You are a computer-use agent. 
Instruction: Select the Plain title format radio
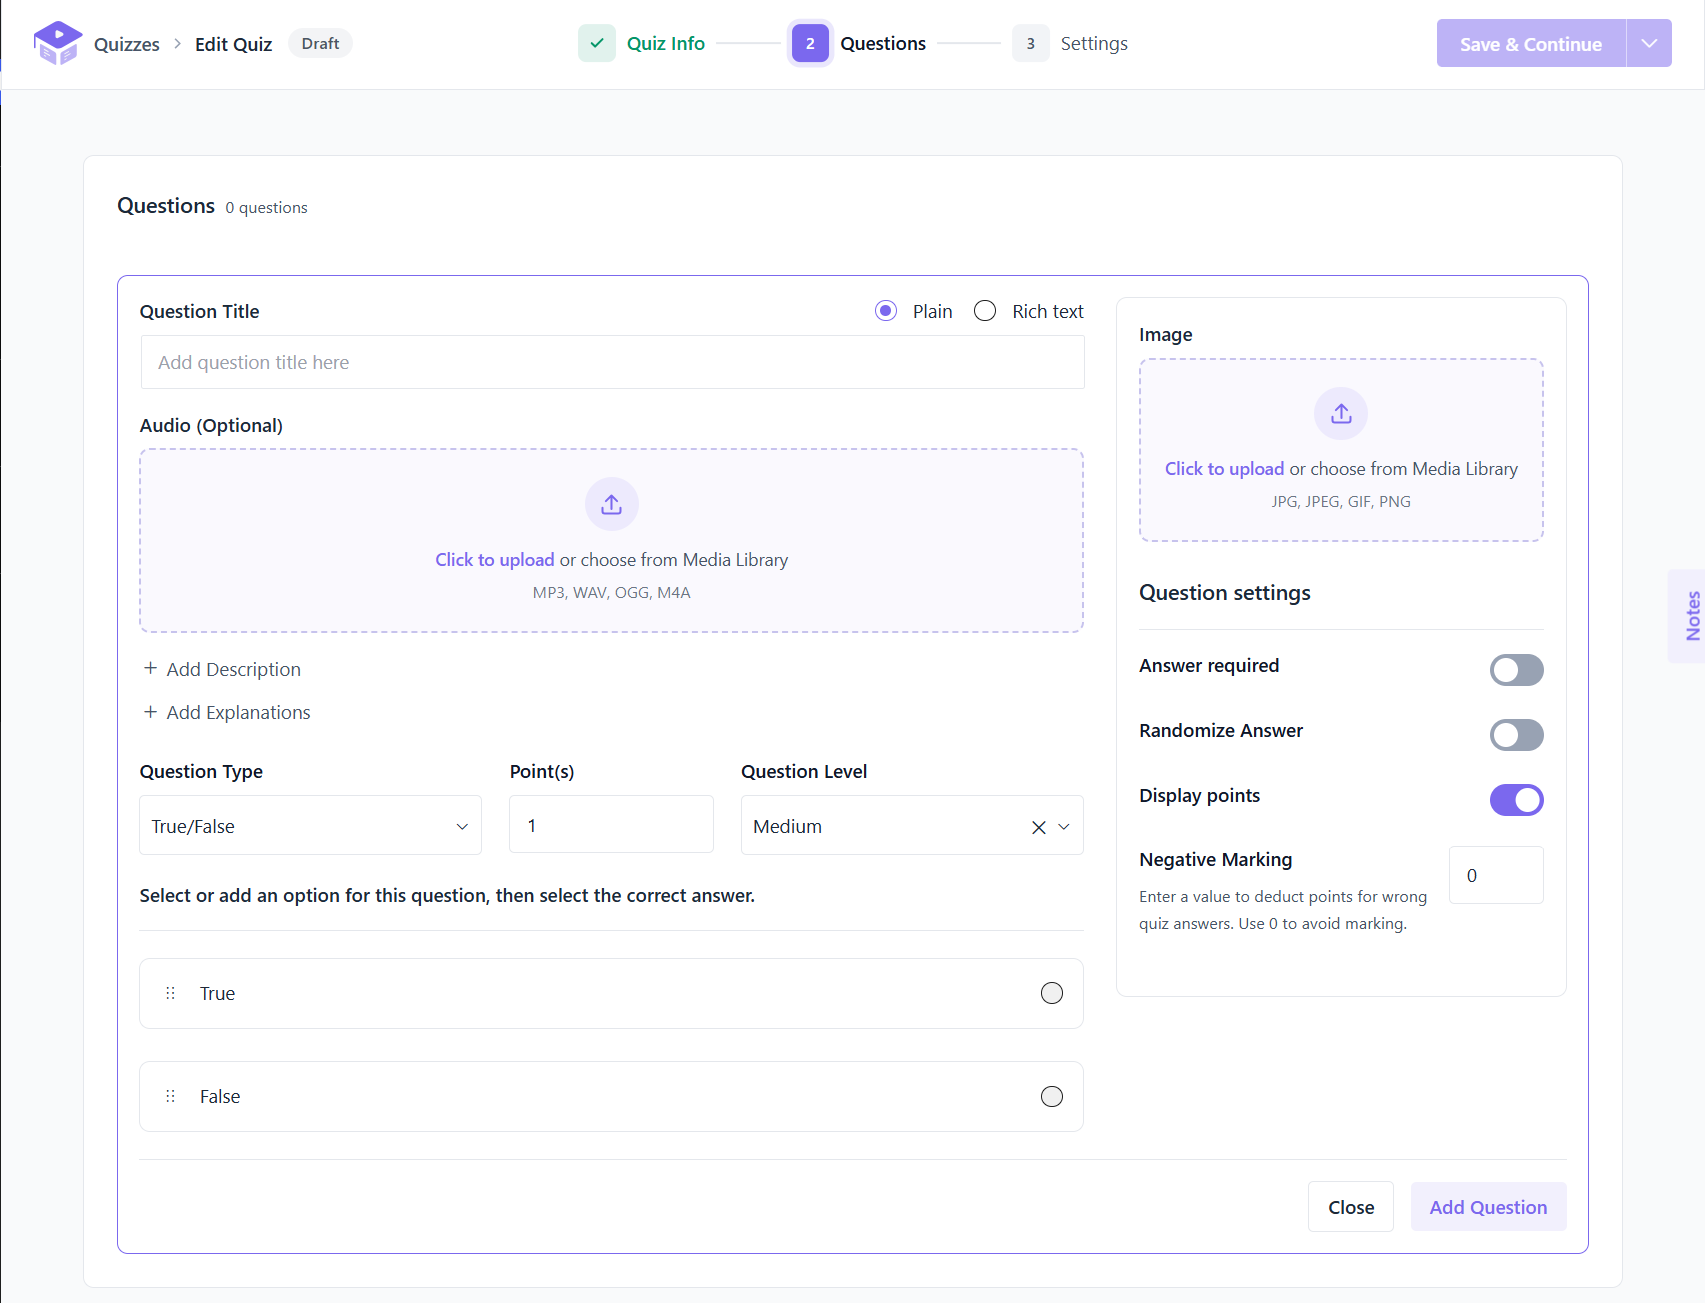point(886,311)
